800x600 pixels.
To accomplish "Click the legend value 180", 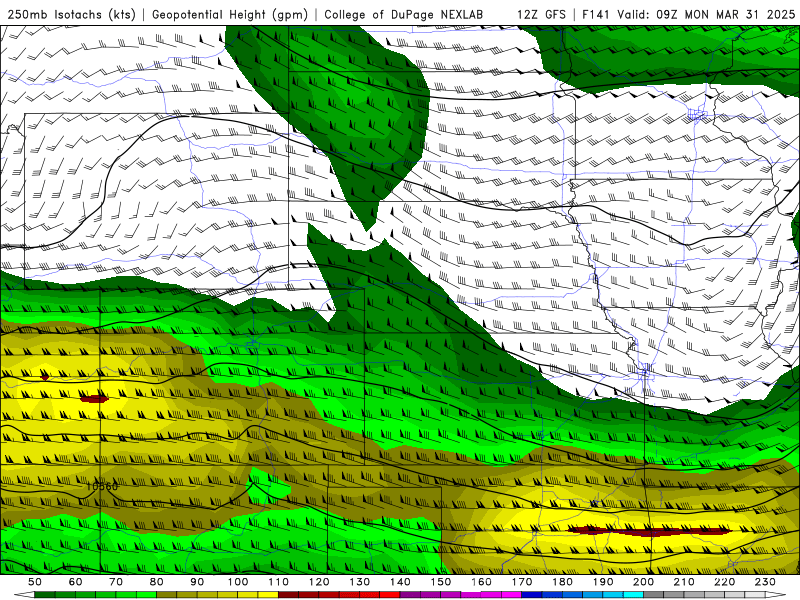I will pyautogui.click(x=563, y=582).
